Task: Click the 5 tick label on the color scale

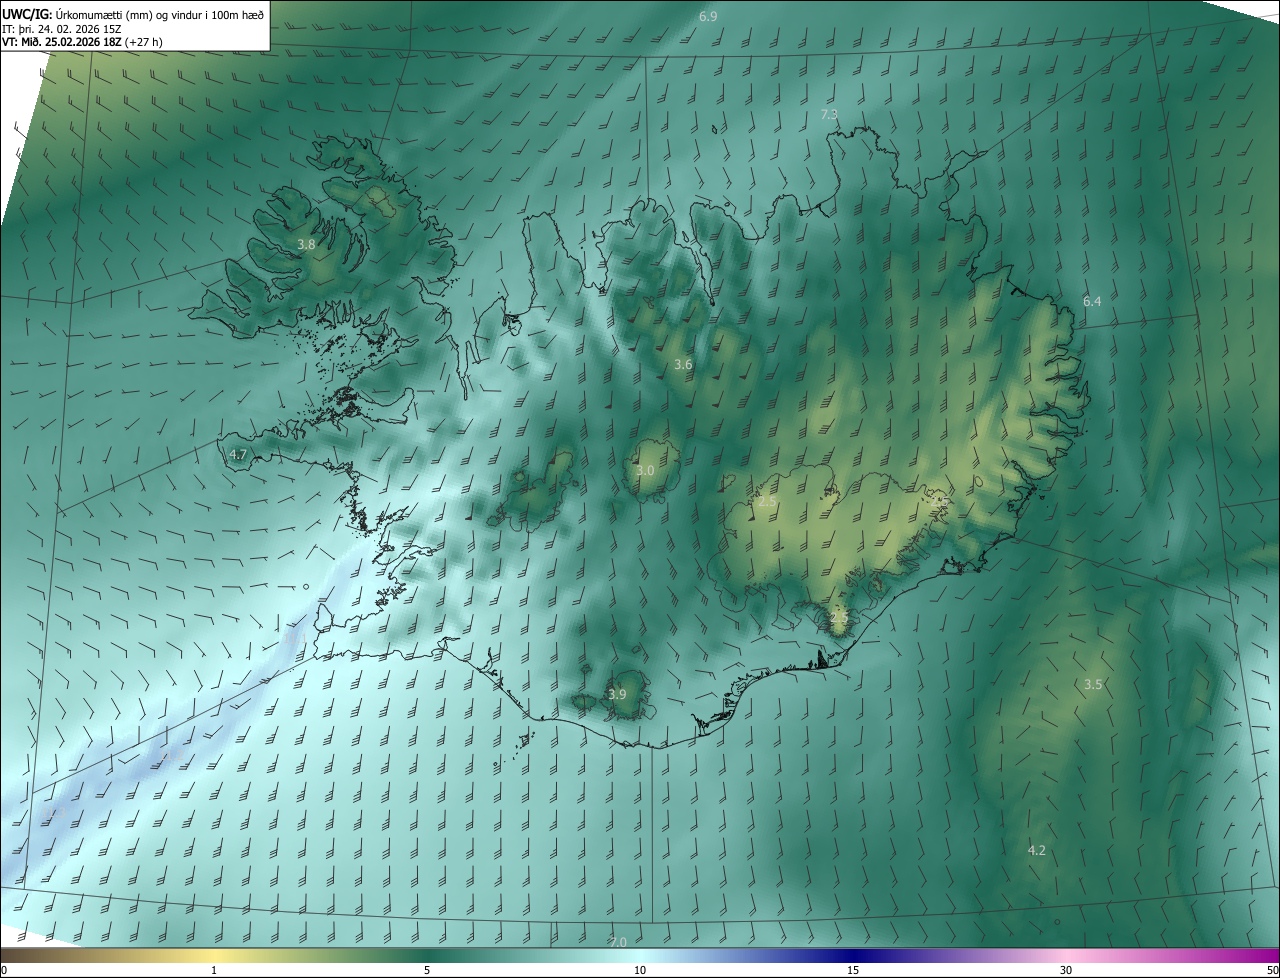Action: [x=427, y=970]
